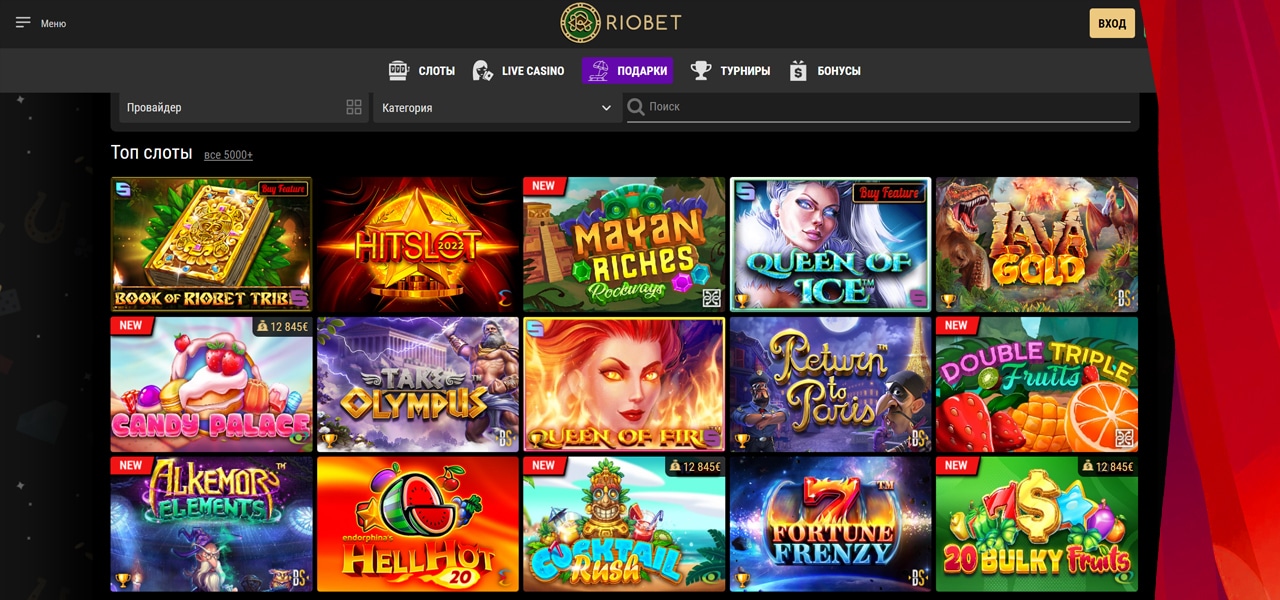Screen dimensions: 1280x600
Task: Select the ТУРНИРЫ menu item
Action: [731, 70]
